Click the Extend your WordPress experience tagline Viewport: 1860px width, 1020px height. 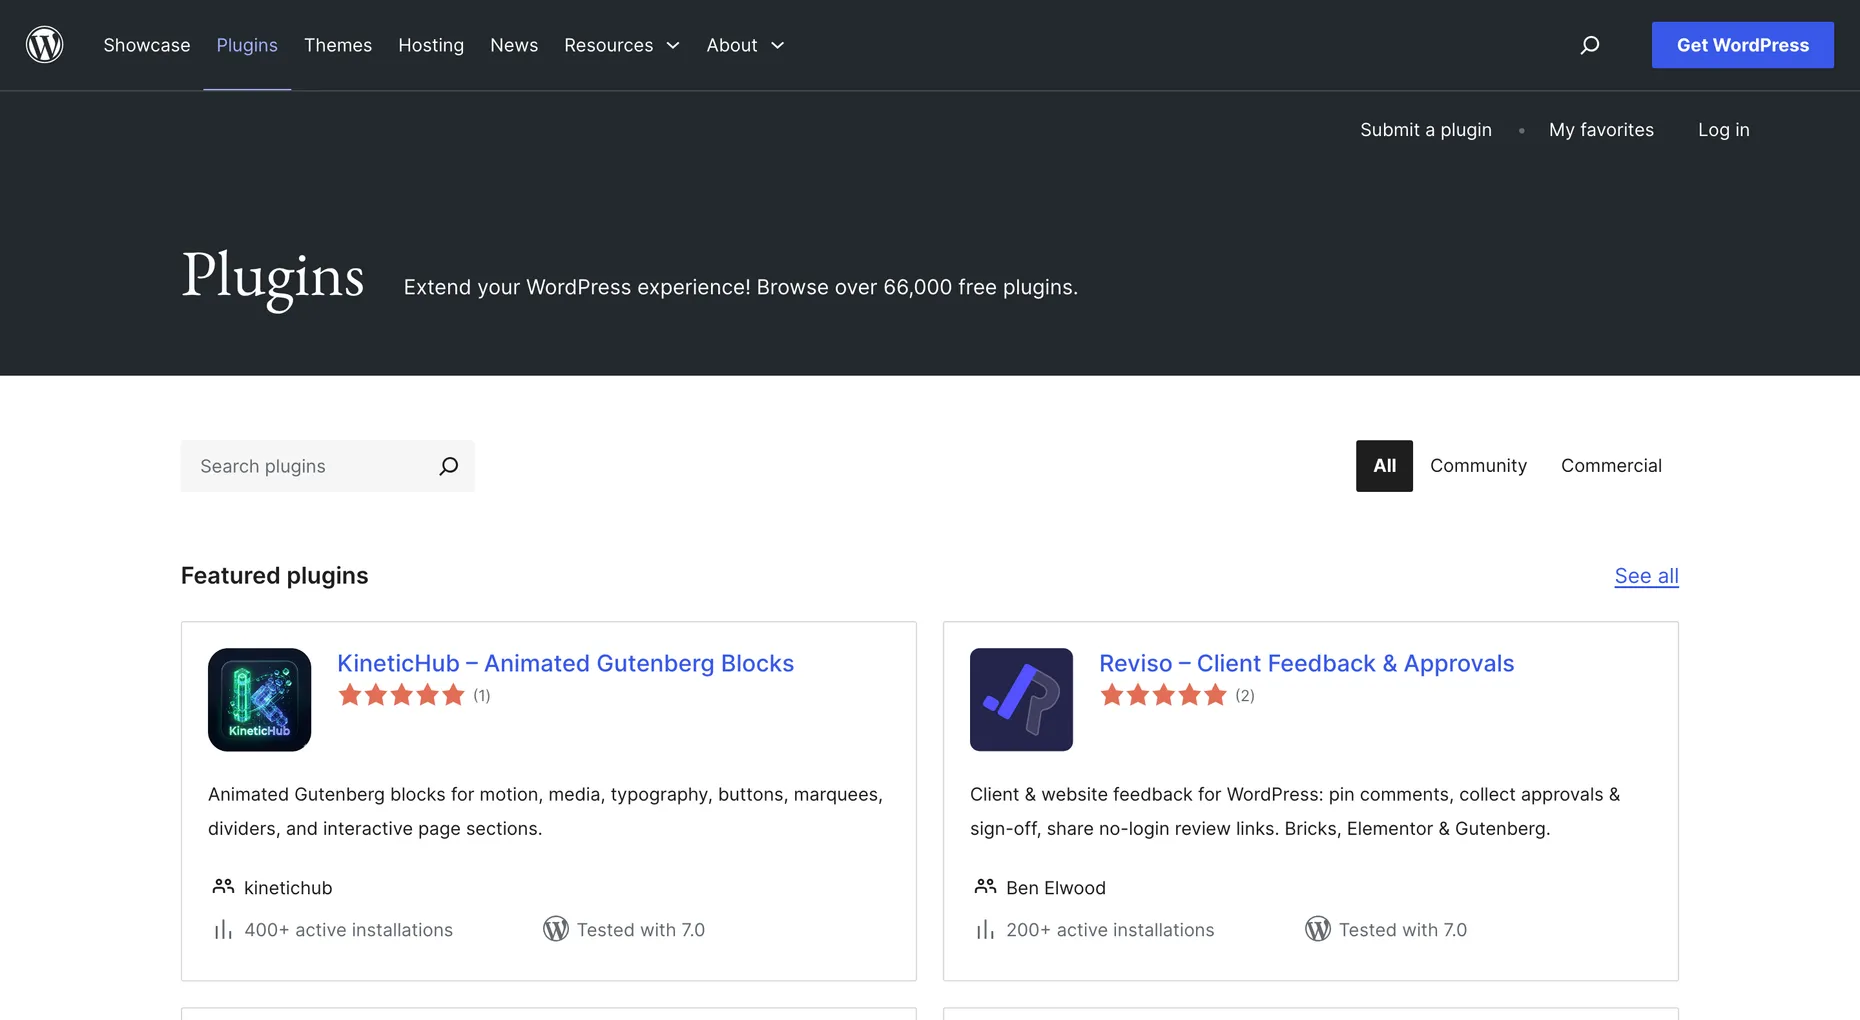coord(741,287)
